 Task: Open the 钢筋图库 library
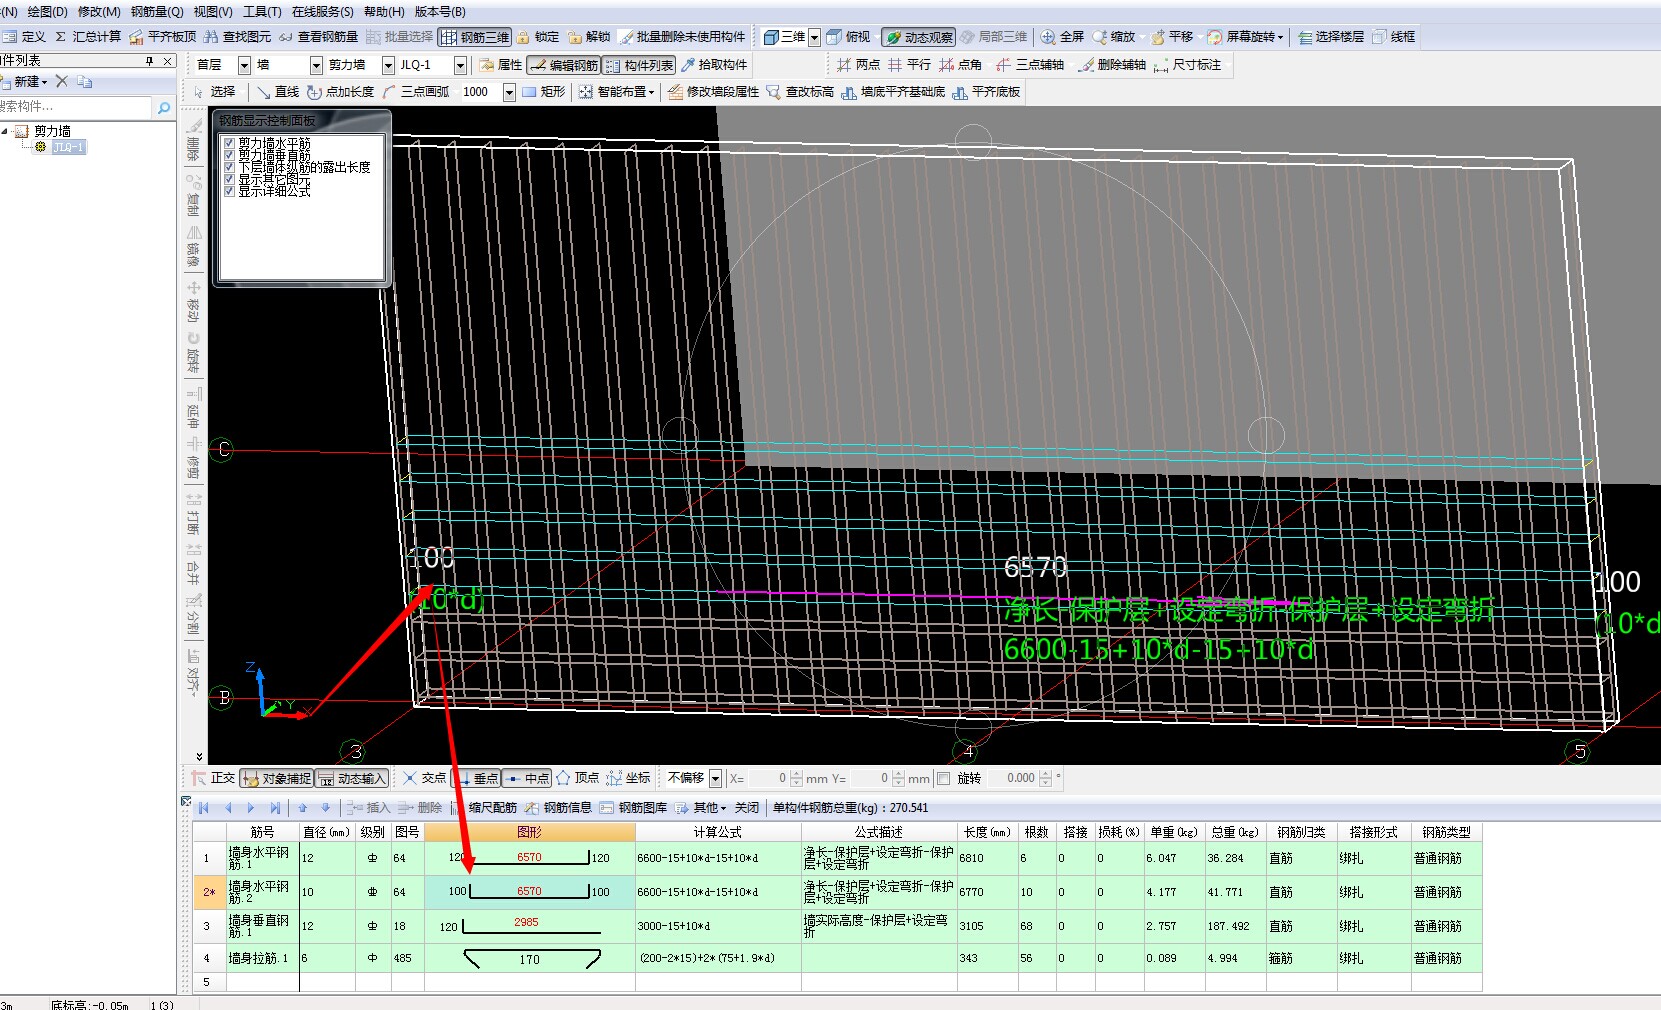(x=634, y=808)
